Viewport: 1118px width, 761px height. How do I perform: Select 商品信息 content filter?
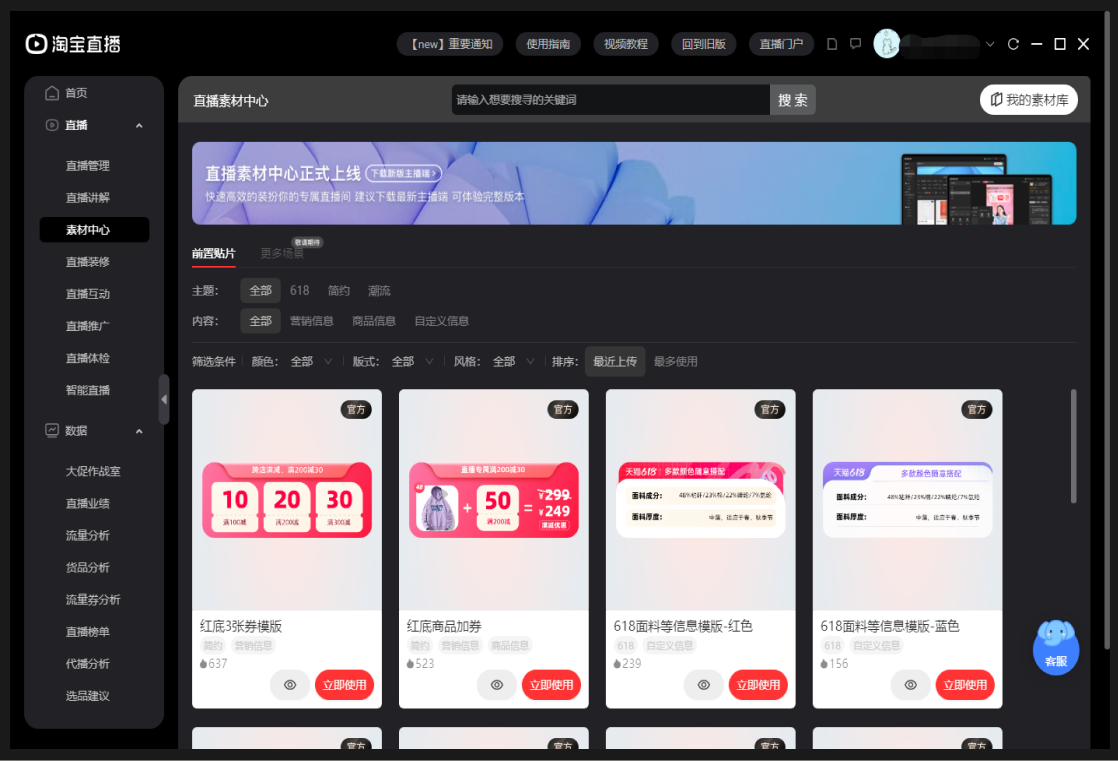click(x=374, y=321)
